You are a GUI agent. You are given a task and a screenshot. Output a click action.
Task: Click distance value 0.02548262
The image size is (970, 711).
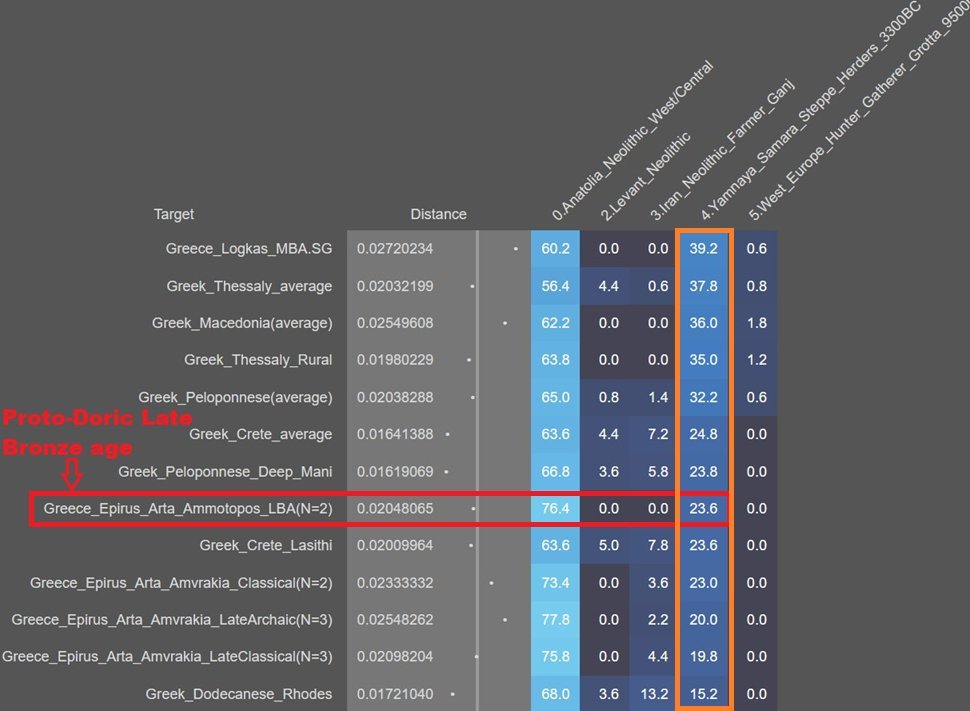coord(395,620)
